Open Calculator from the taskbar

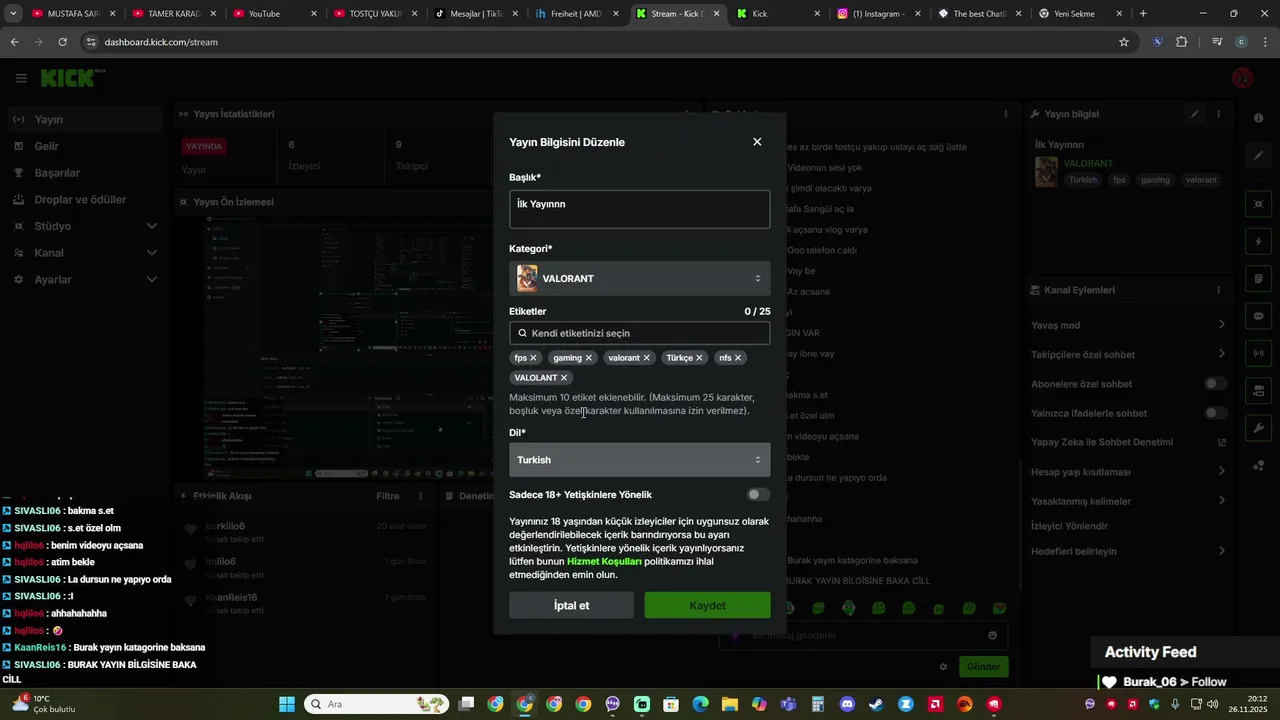tap(818, 704)
